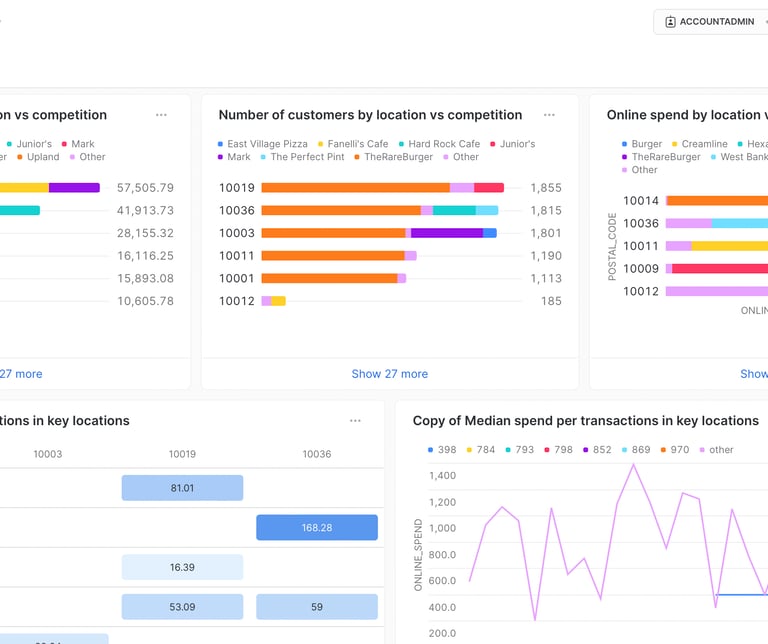Screen dimensions: 768x644
Task: Click The Perfect Pint legend swatch
Action: [x=263, y=157]
